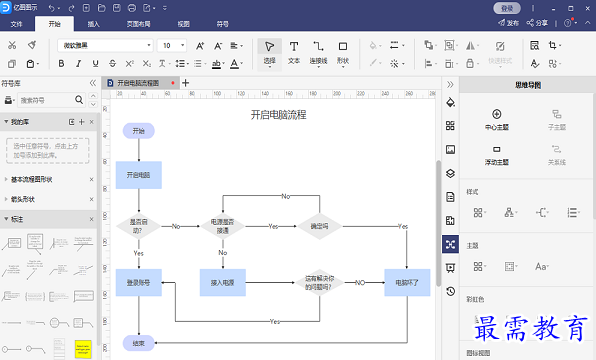Open the History clock icon in side strip
Image resolution: width=596 pixels, height=360 pixels.
(x=450, y=291)
